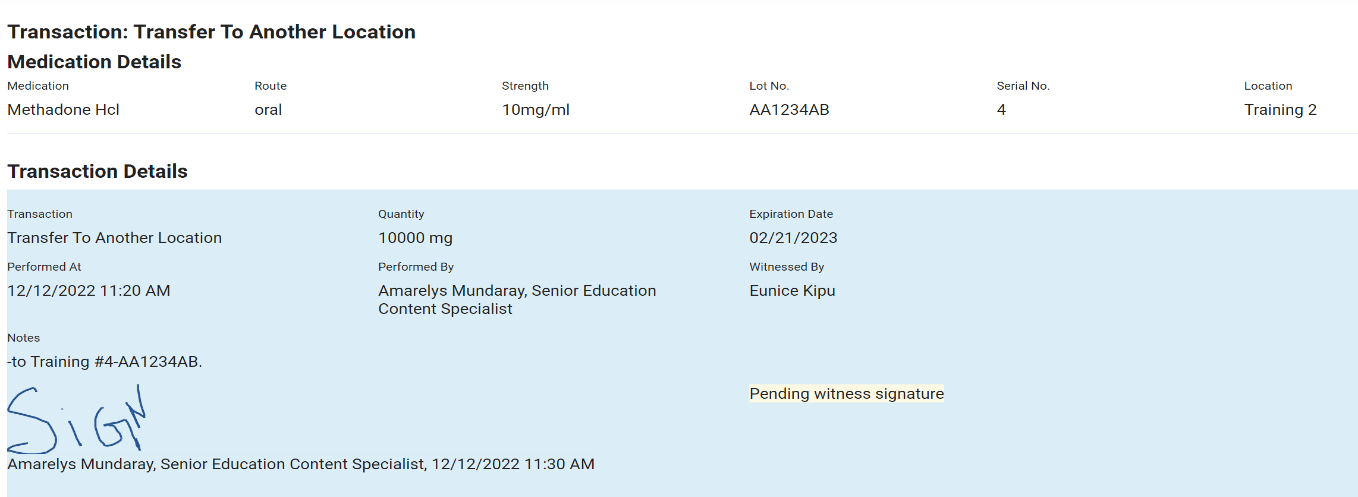Click the page title starting with Transaction:
Image resolution: width=1358 pixels, height=497 pixels.
click(x=211, y=32)
